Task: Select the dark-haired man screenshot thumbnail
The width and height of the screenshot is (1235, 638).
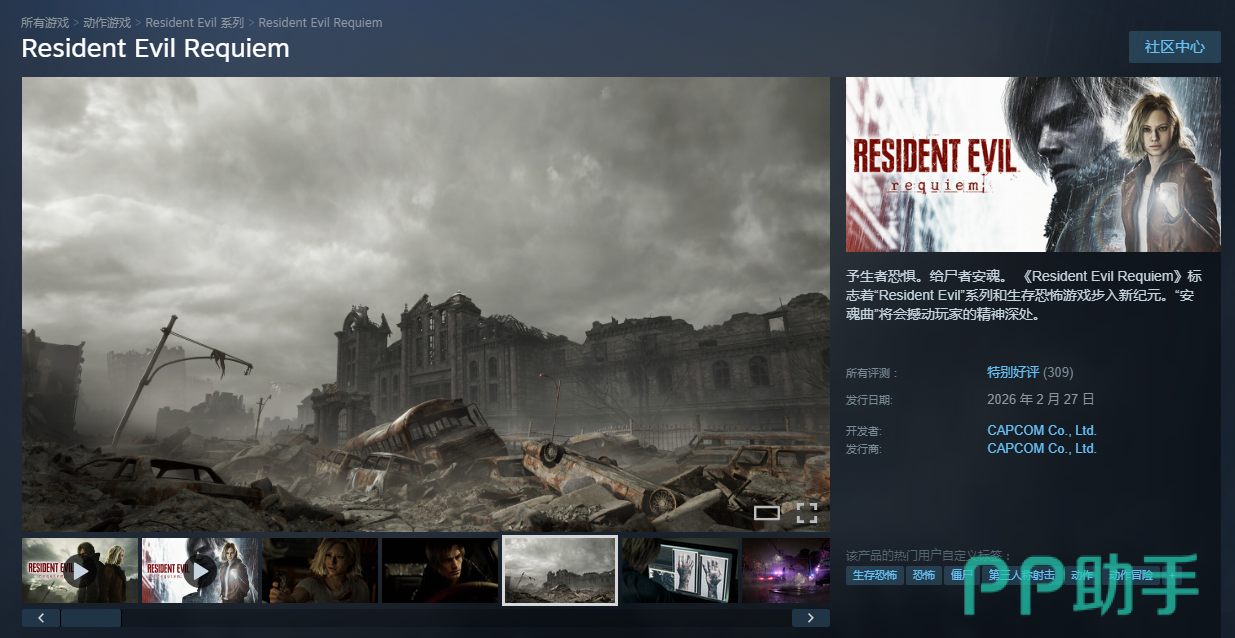Action: coord(440,571)
